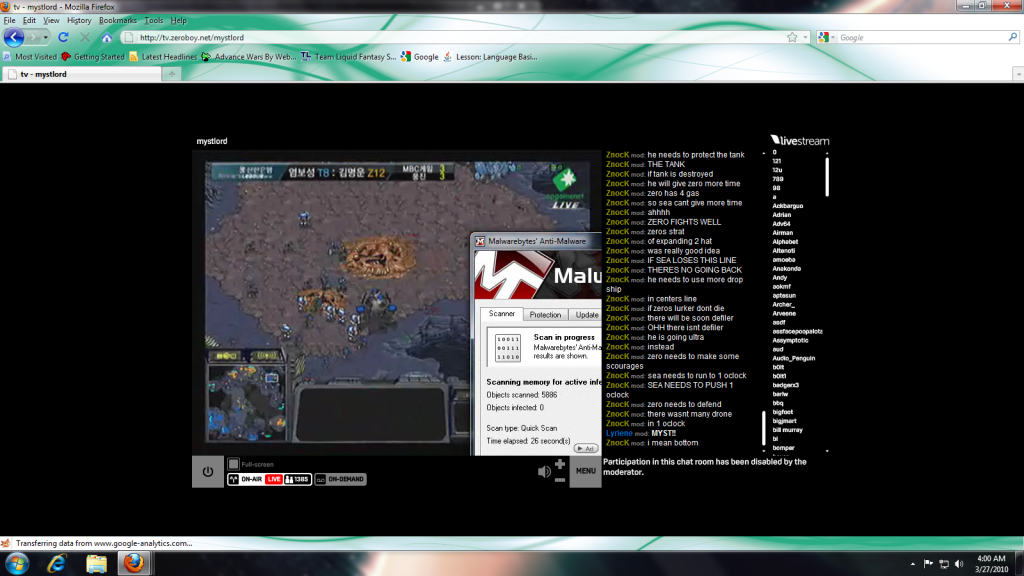Open the address bar history dropdown
Image resolution: width=1024 pixels, height=576 pixels.
click(805, 37)
